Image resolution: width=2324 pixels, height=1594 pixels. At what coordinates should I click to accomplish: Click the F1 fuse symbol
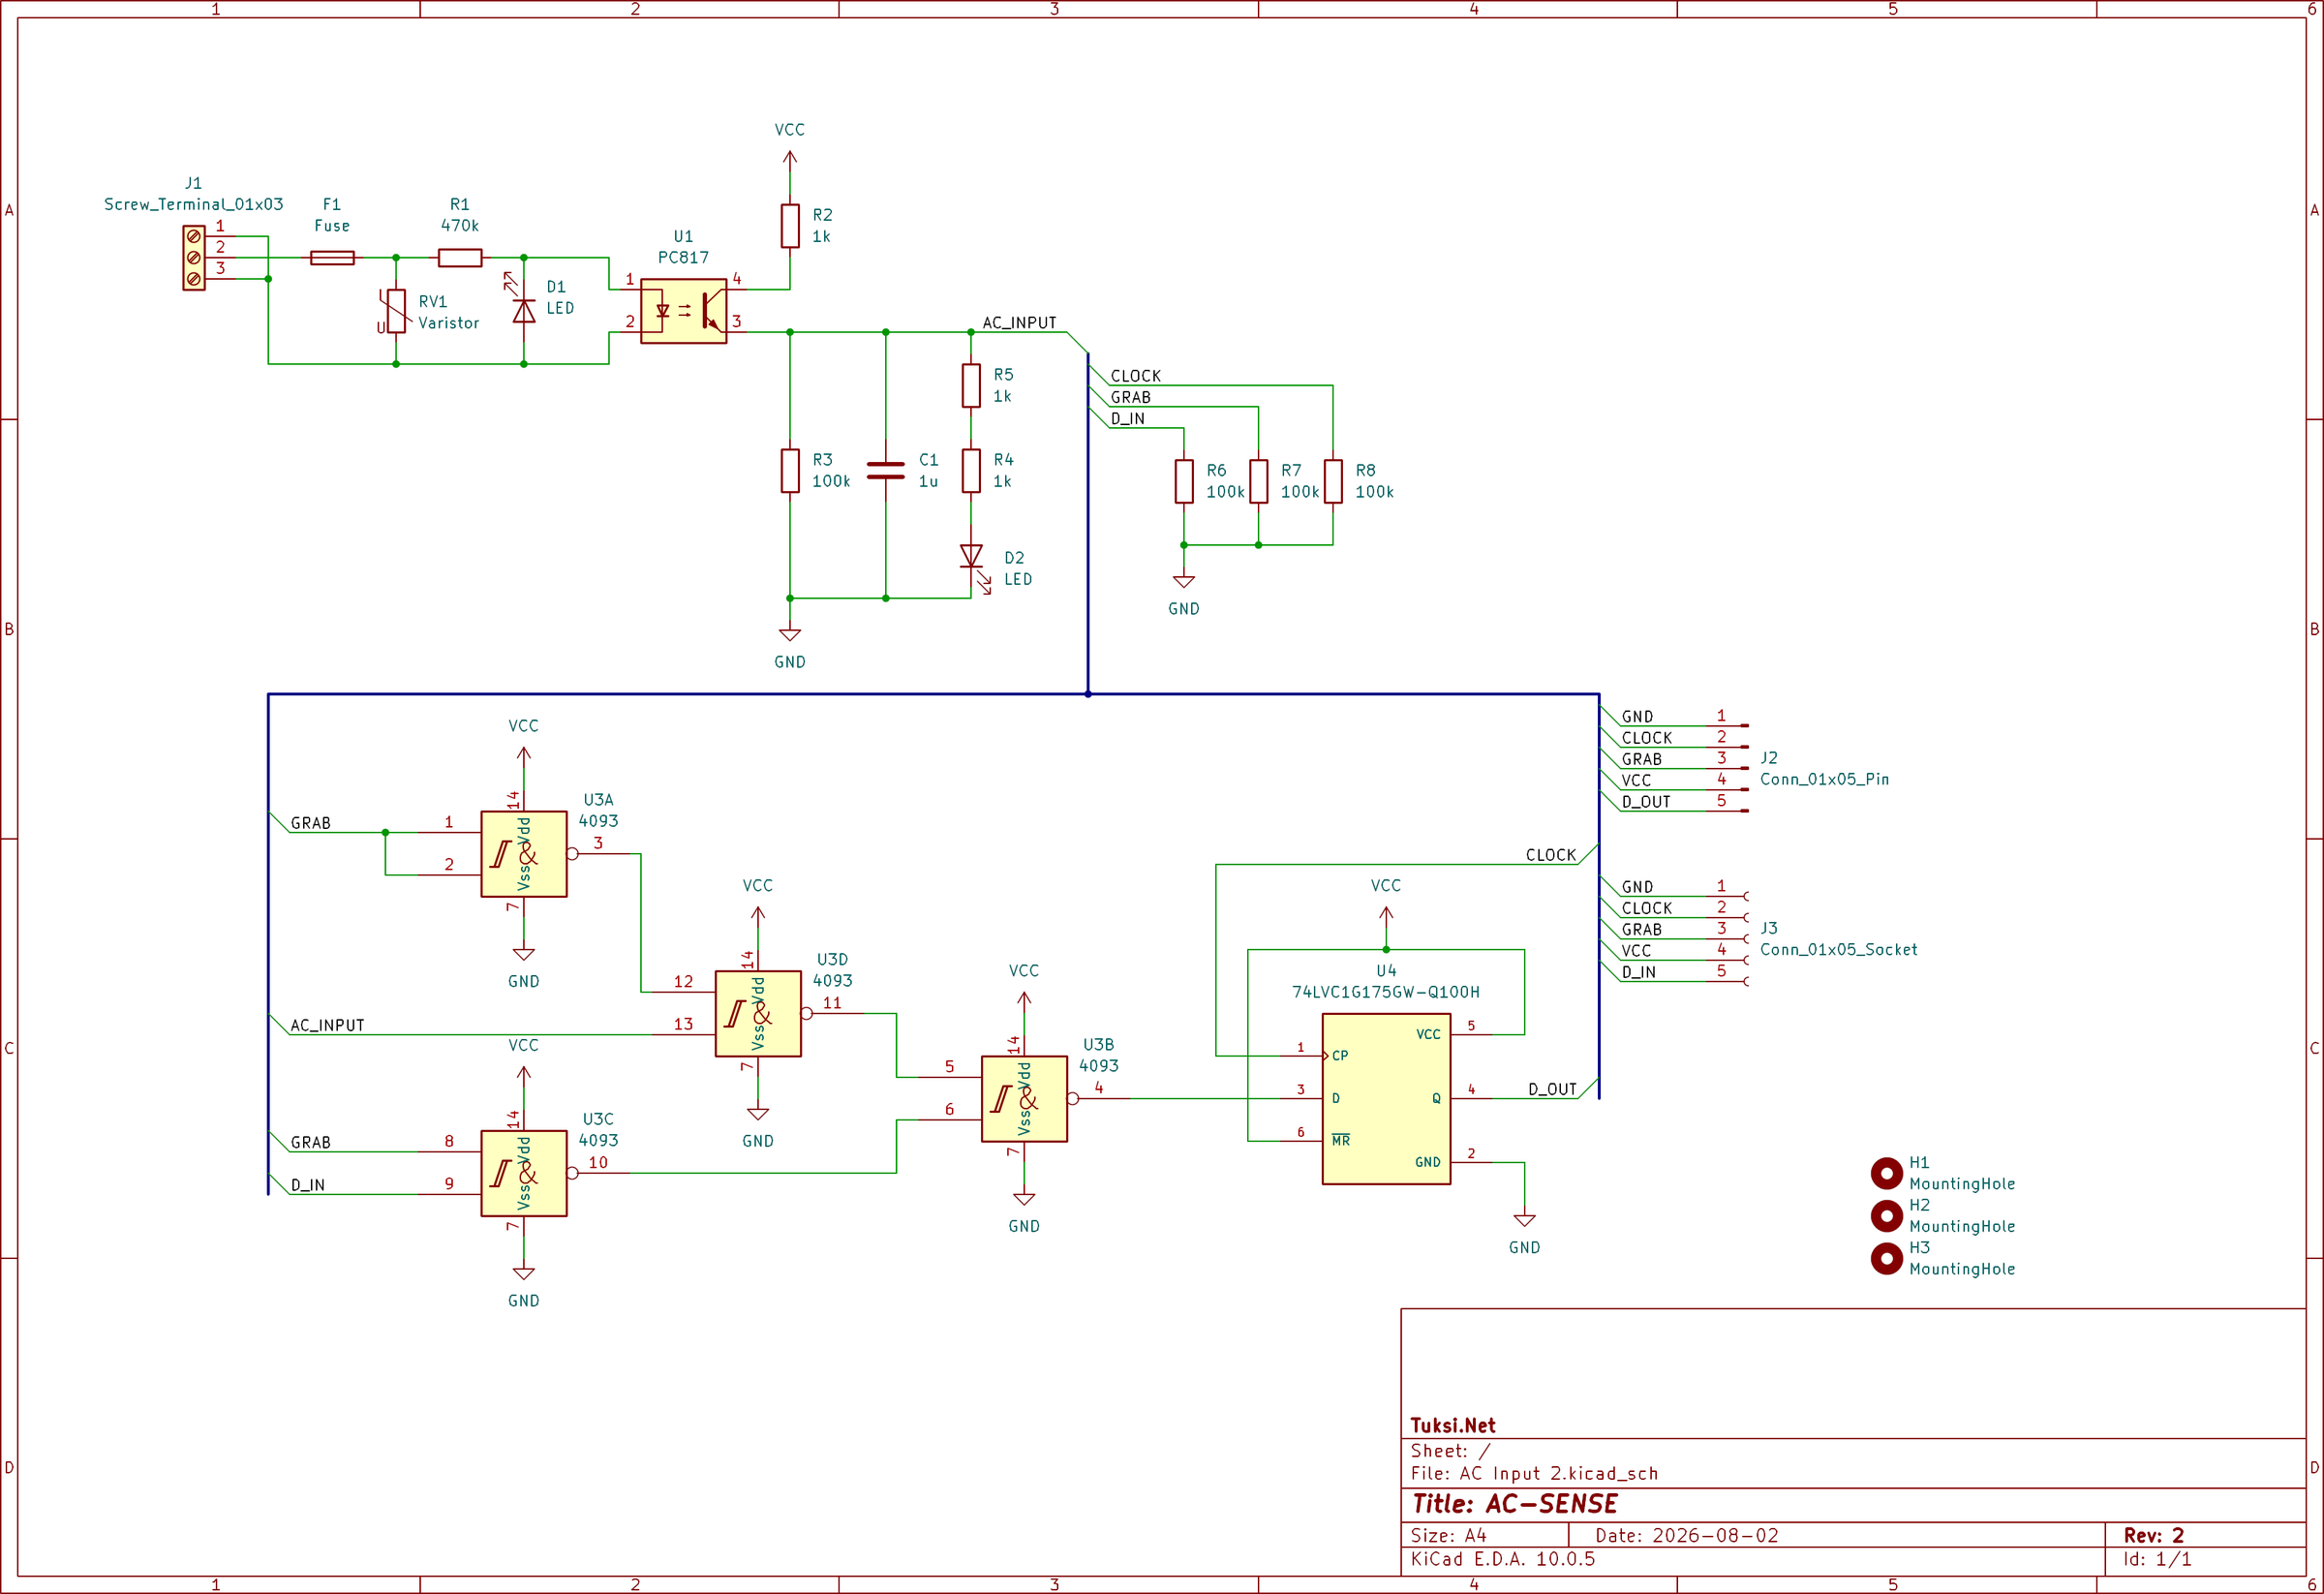click(x=332, y=258)
